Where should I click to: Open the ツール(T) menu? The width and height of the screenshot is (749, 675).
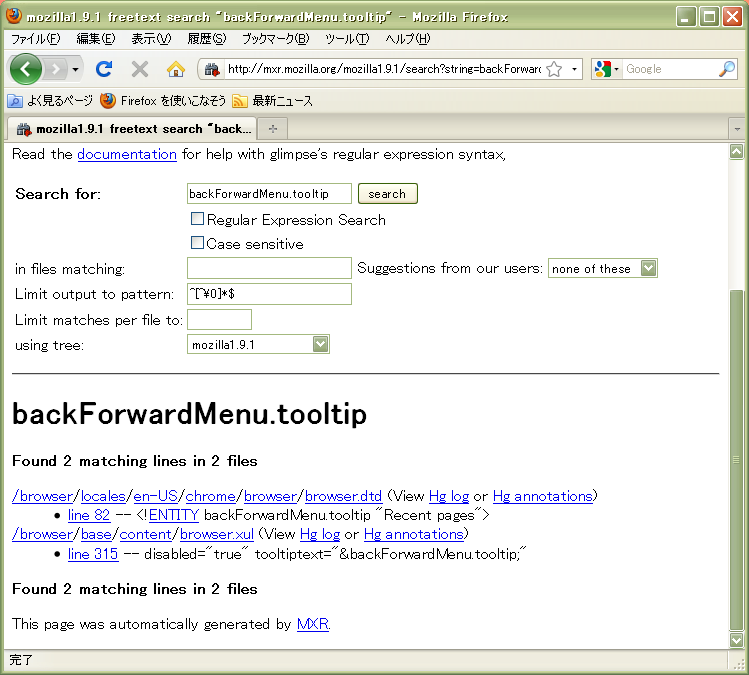[x=347, y=39]
